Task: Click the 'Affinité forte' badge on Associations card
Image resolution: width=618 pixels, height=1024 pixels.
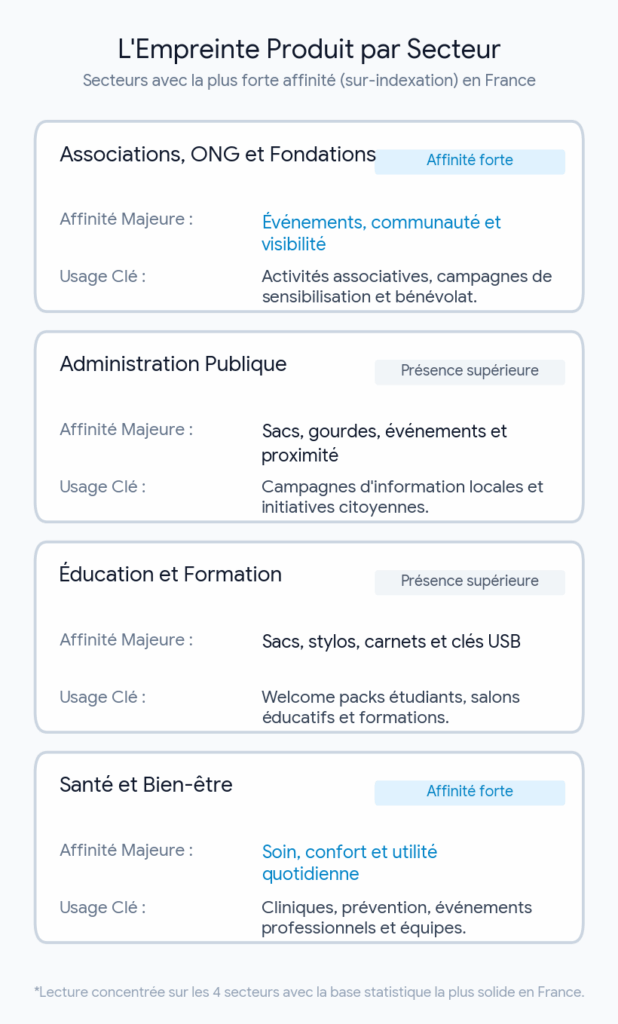Action: click(x=470, y=161)
